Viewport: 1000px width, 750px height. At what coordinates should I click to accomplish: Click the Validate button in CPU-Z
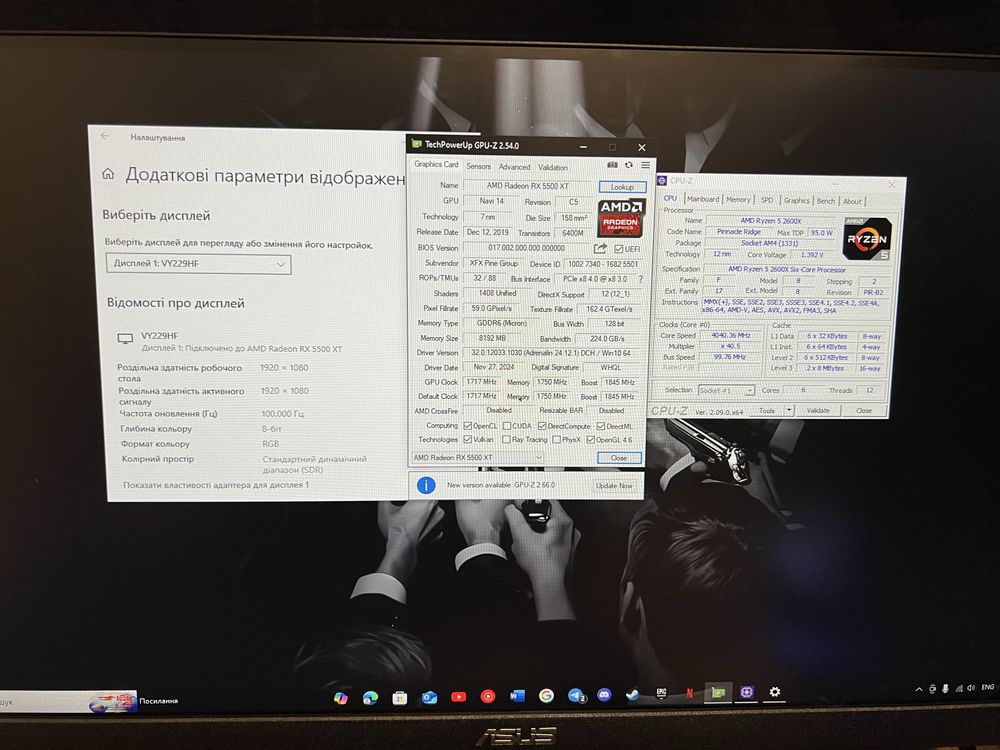click(818, 410)
